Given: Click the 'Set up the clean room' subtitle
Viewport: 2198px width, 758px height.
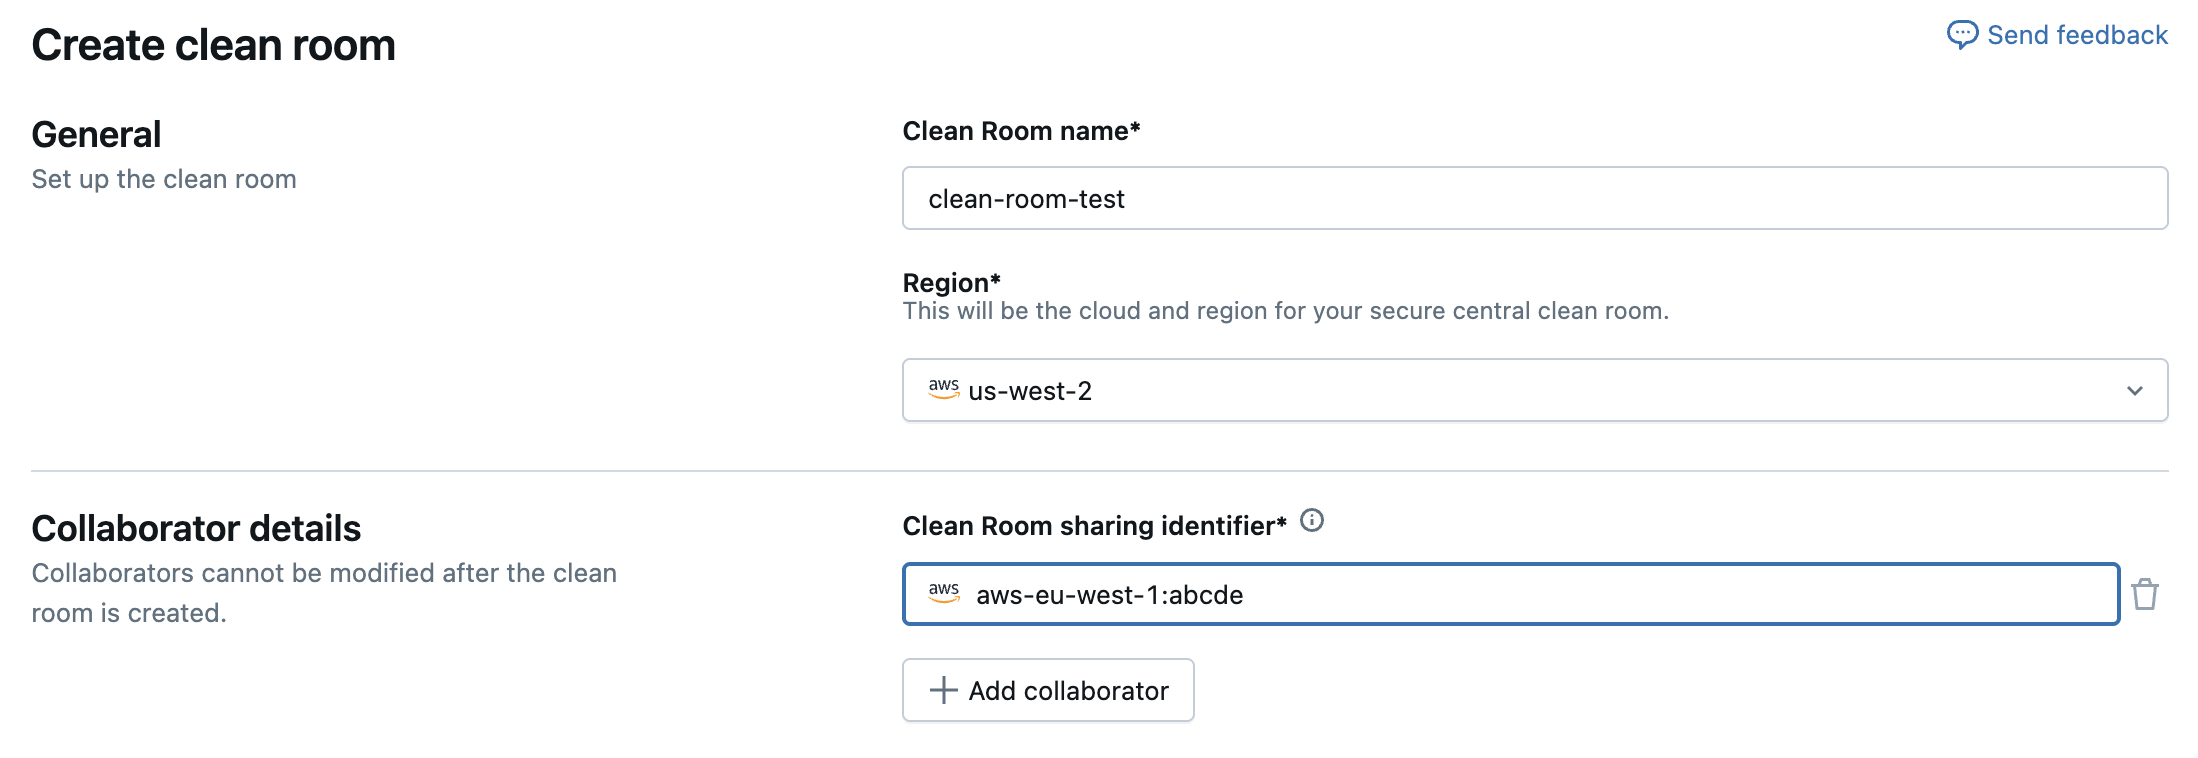Looking at the screenshot, I should click(164, 179).
